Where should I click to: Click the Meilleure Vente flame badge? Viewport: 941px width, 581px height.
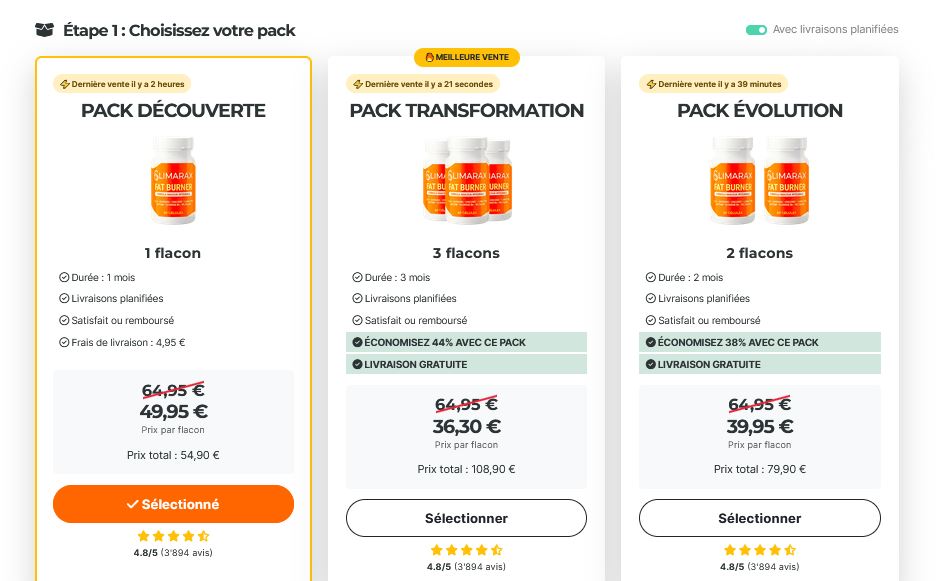pyautogui.click(x=466, y=57)
